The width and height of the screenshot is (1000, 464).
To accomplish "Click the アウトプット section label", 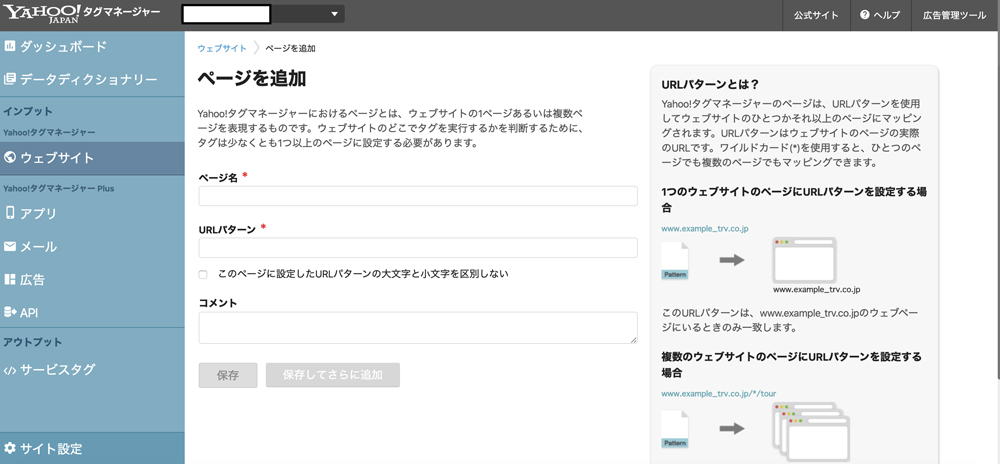I will coord(33,342).
